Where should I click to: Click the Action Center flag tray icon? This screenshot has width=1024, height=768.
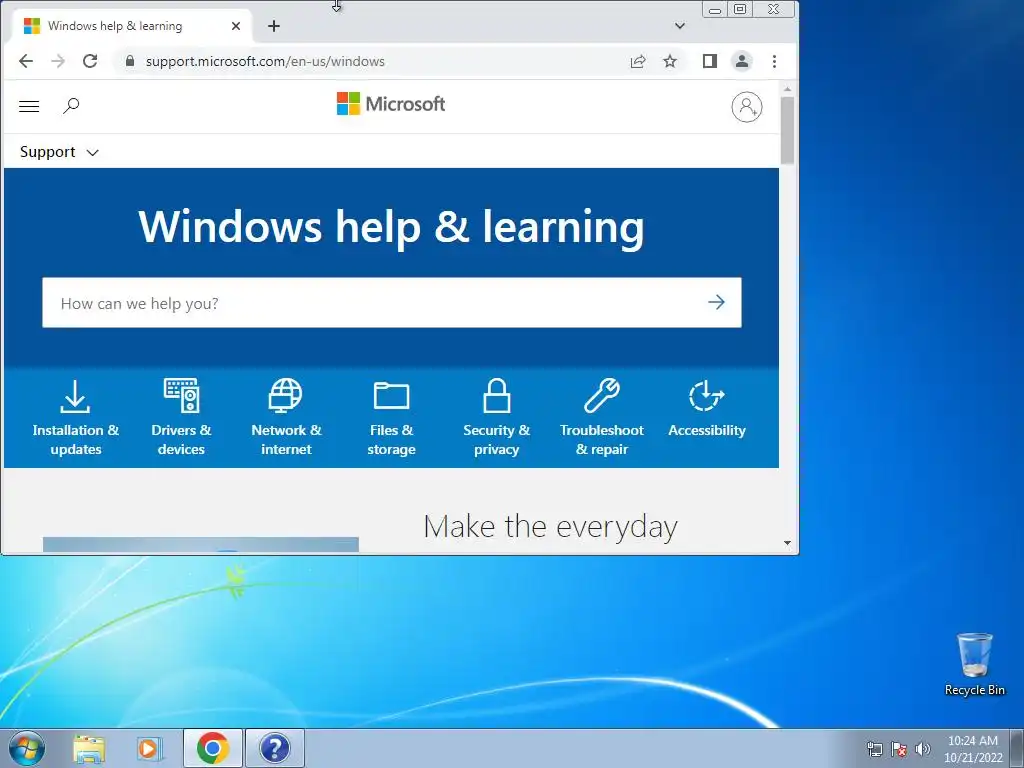point(899,749)
